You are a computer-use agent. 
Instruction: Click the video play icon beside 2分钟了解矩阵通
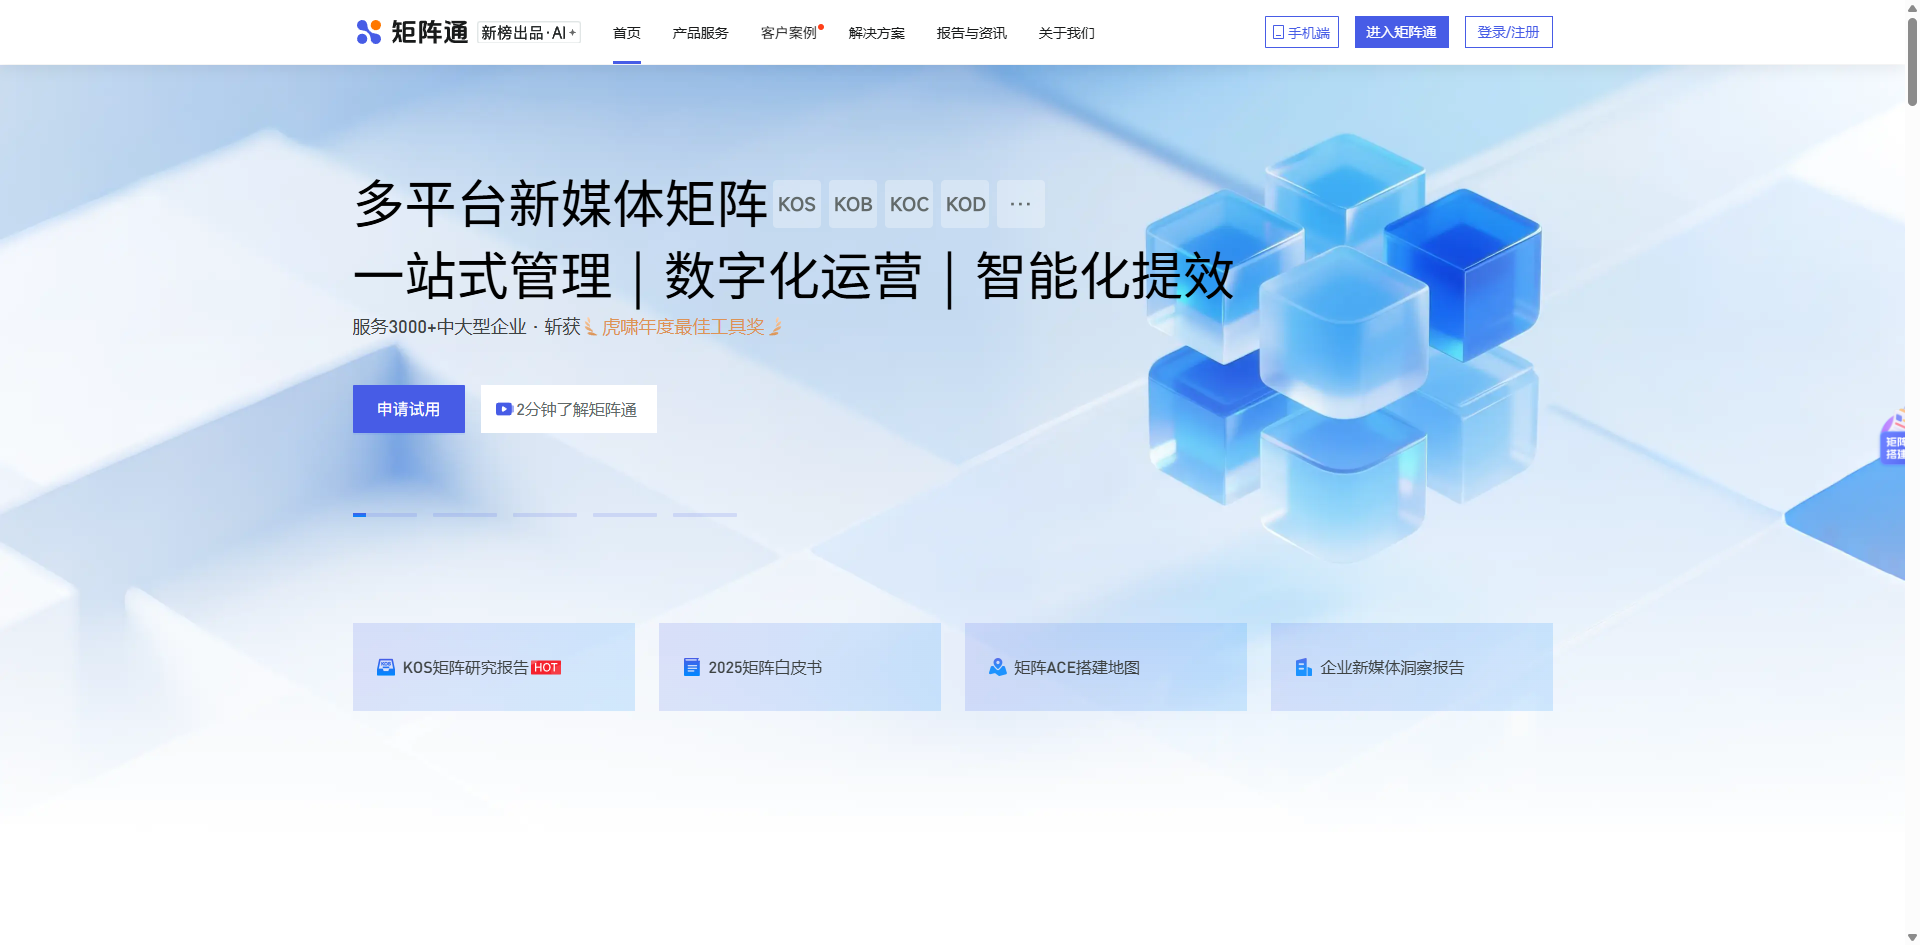click(x=504, y=409)
